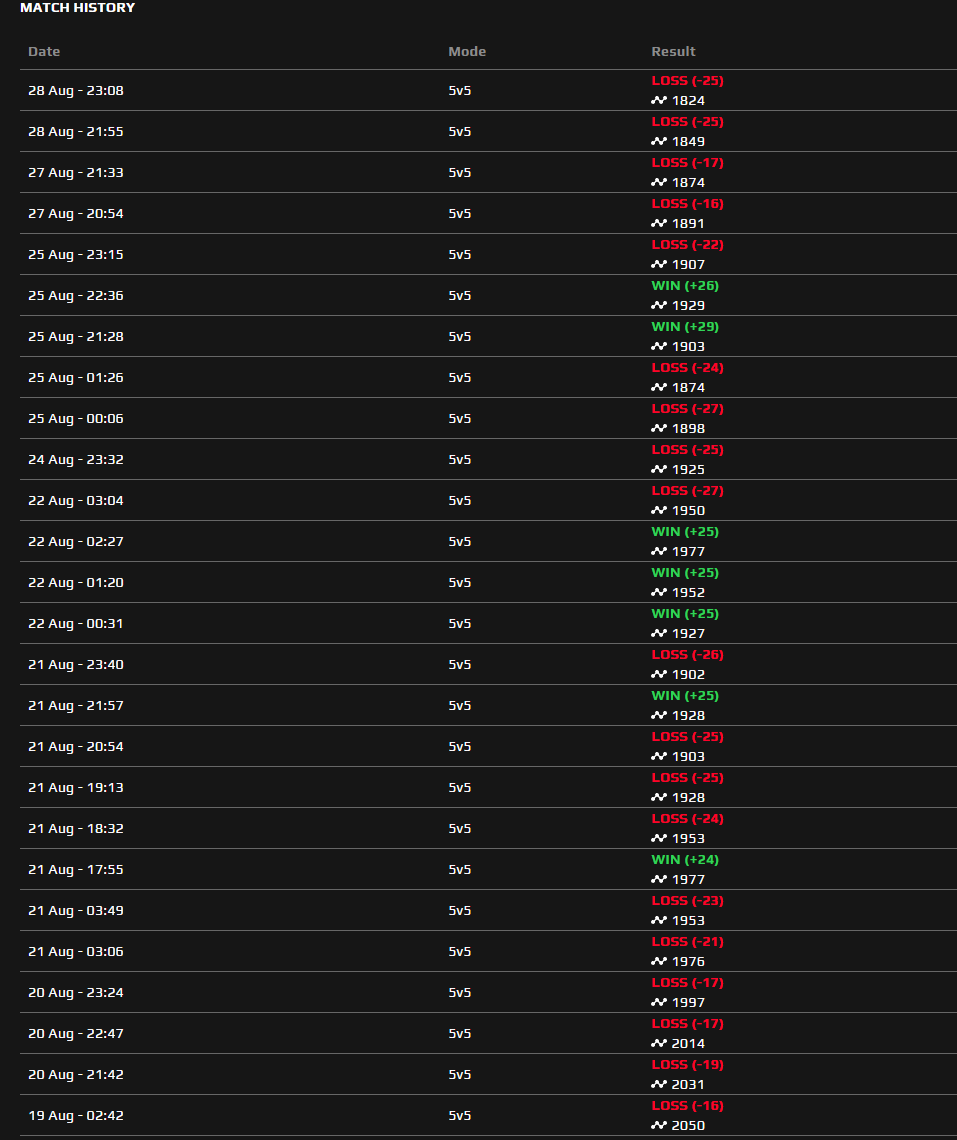Click 5v5 mode in 28 Aug 23:08 row
Screen dimensions: 957x1140
pyautogui.click(x=460, y=91)
